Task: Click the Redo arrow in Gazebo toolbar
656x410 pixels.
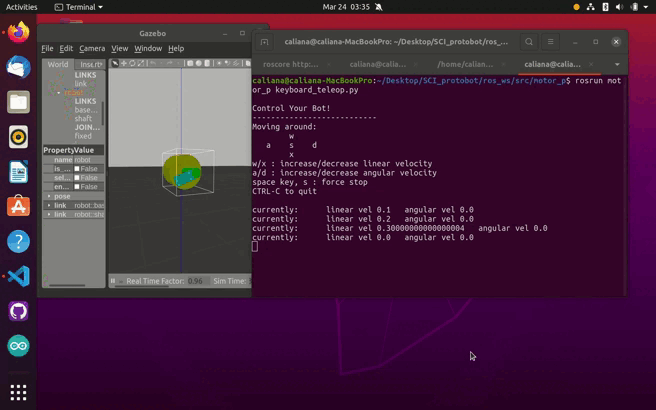Action: 169,63
